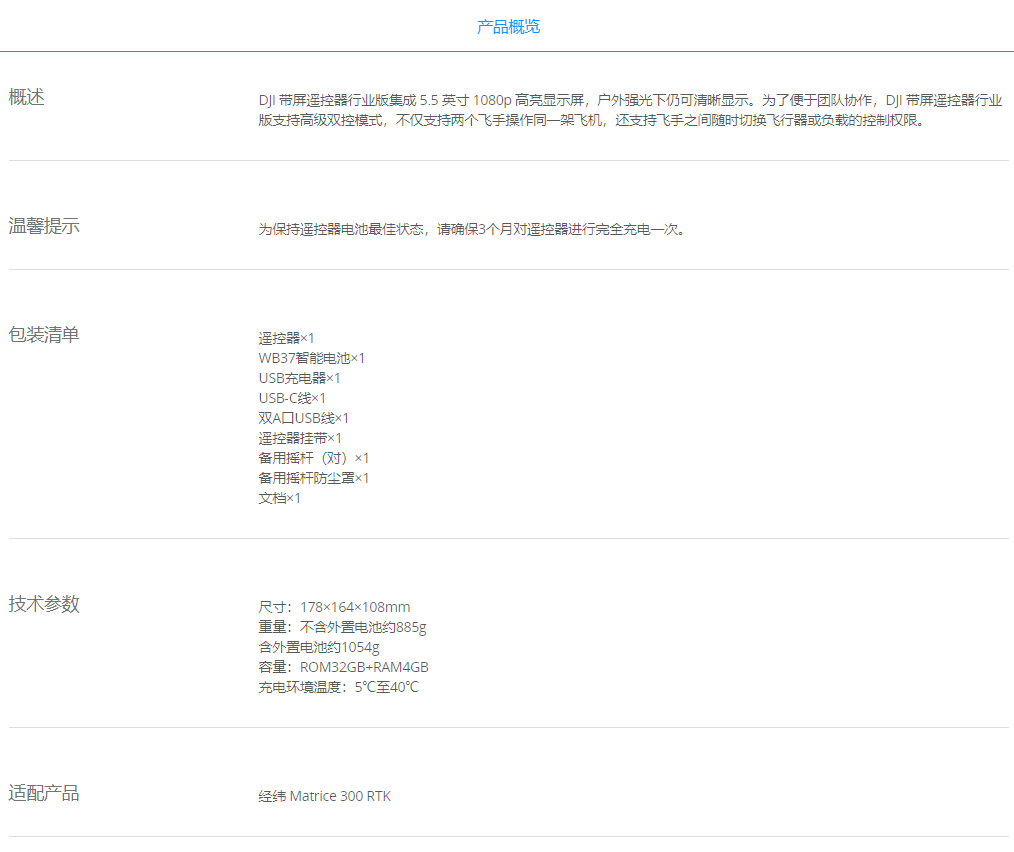
Task: Click the 备用摇杆（对）×1 entry
Action: [x=313, y=458]
